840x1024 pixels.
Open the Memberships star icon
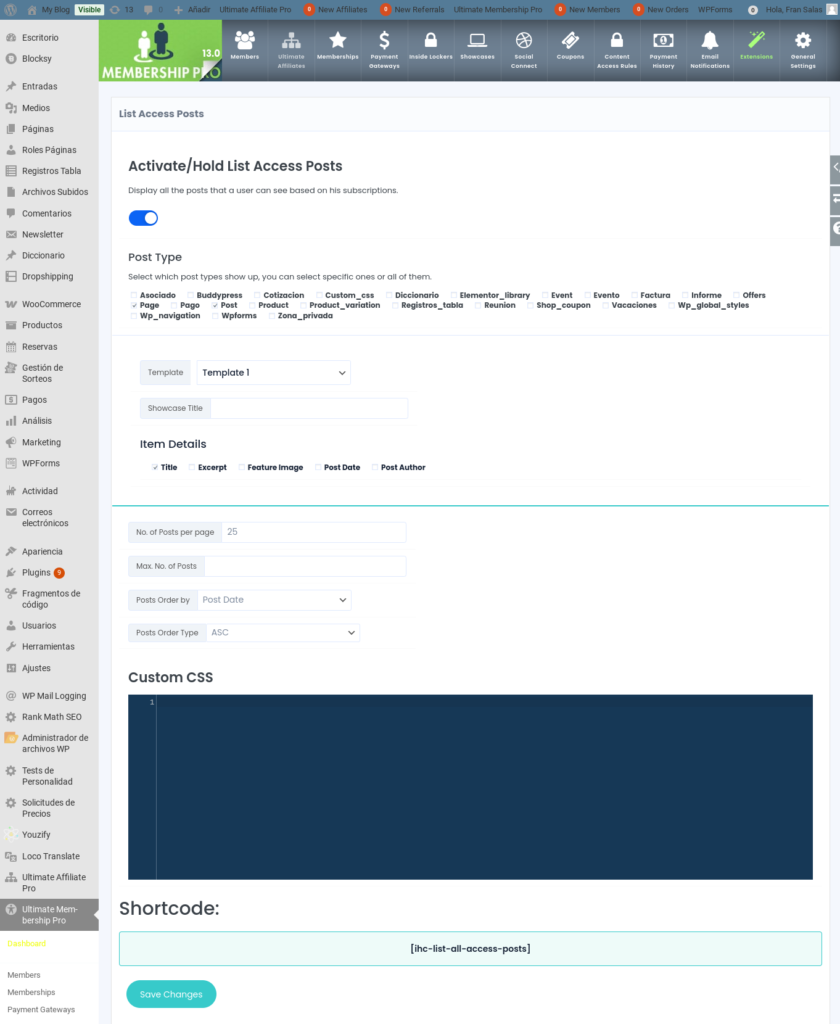click(338, 40)
